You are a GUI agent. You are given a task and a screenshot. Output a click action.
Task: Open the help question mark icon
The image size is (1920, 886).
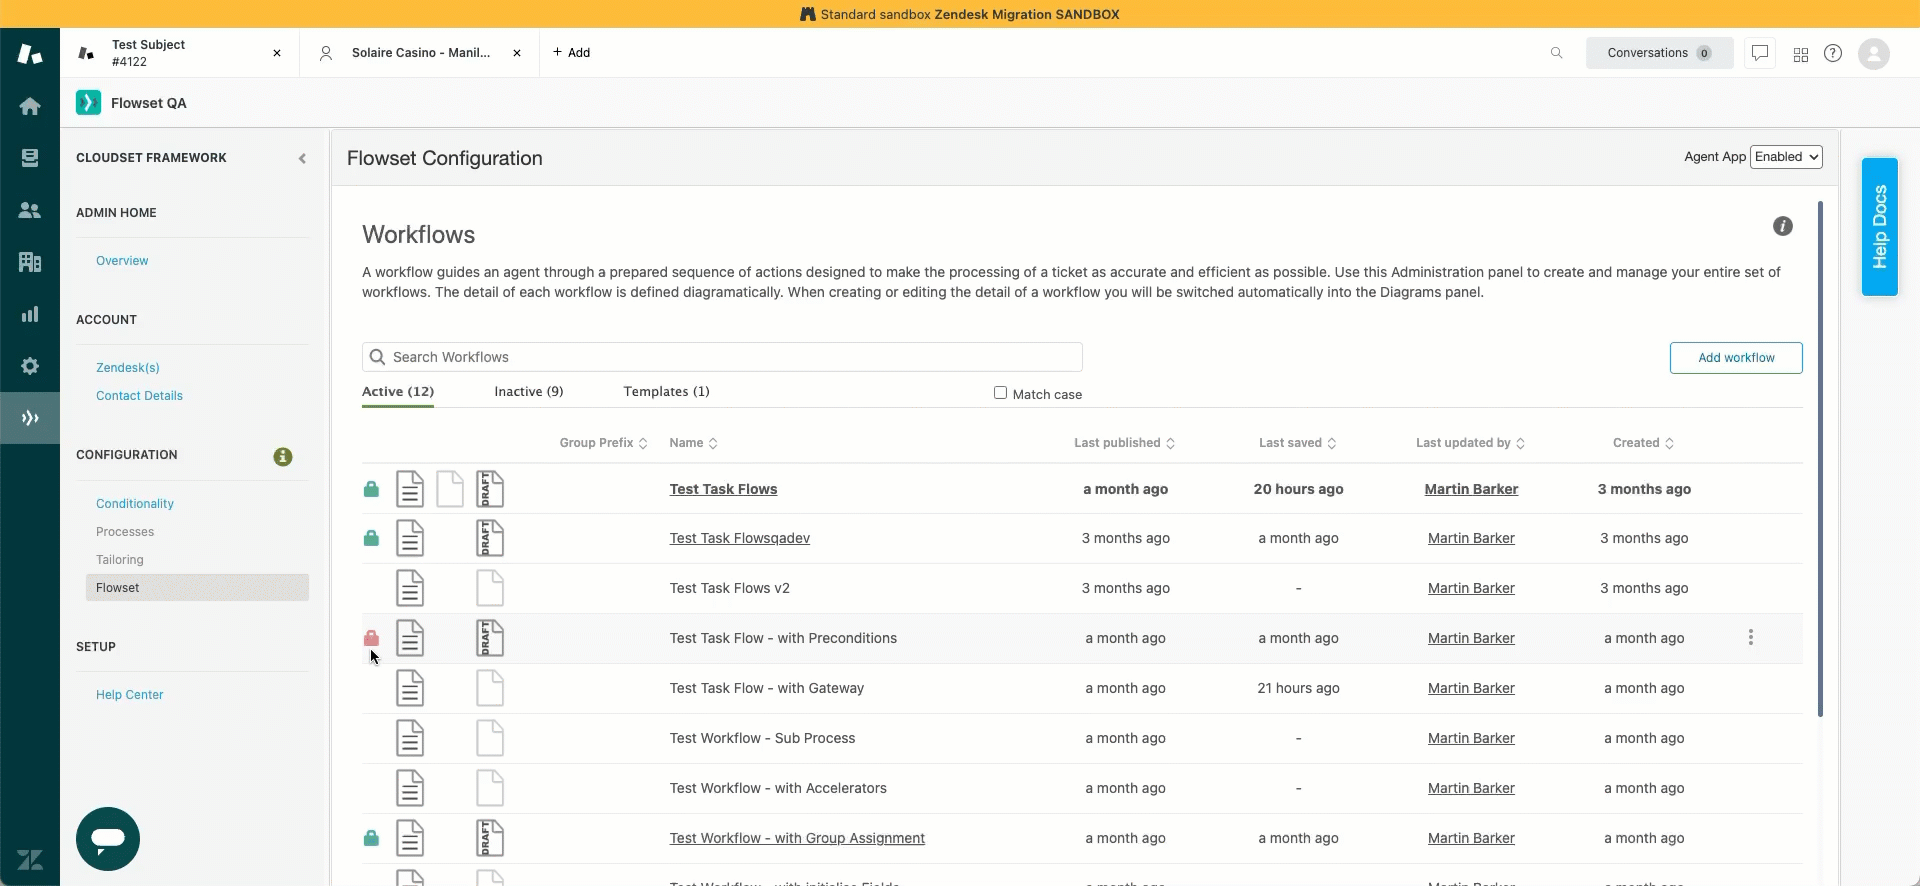[1833, 53]
